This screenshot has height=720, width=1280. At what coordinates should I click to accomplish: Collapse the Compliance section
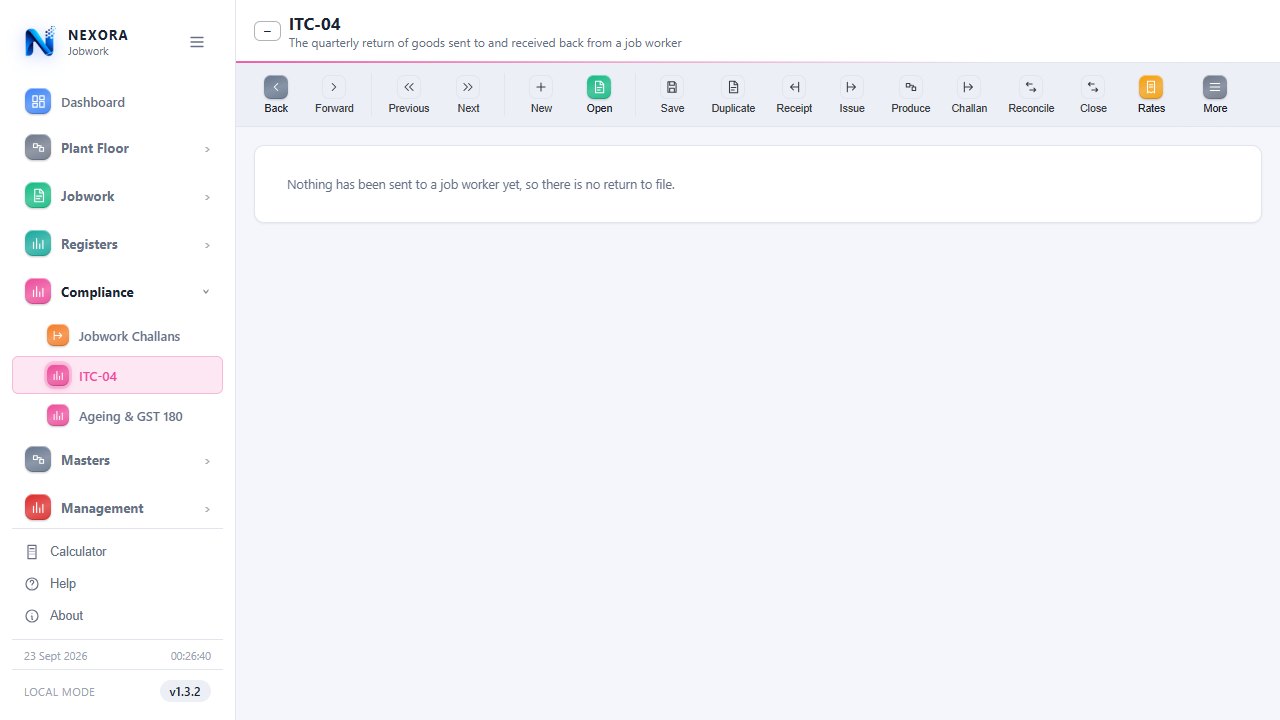pos(118,292)
